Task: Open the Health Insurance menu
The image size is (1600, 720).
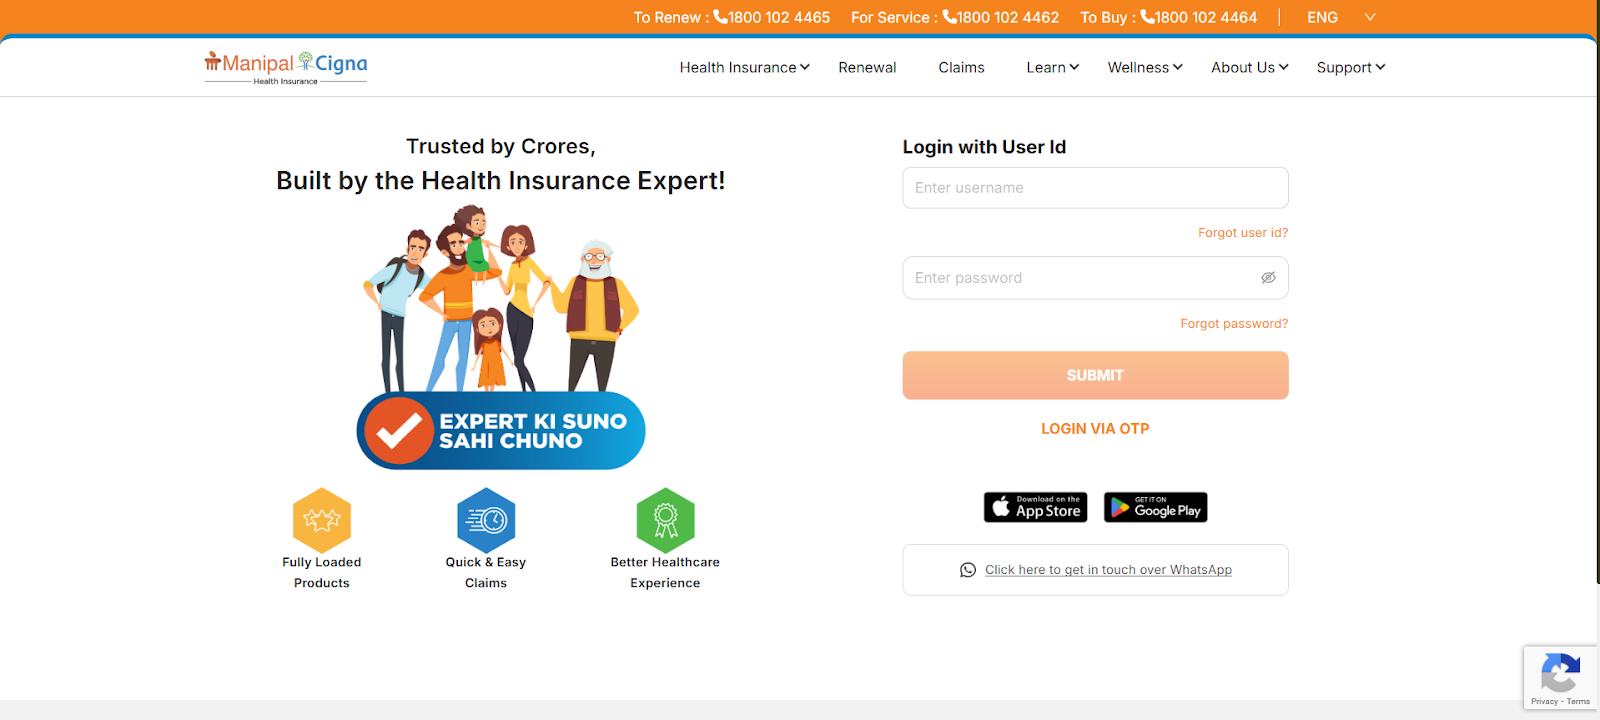Action: [744, 67]
